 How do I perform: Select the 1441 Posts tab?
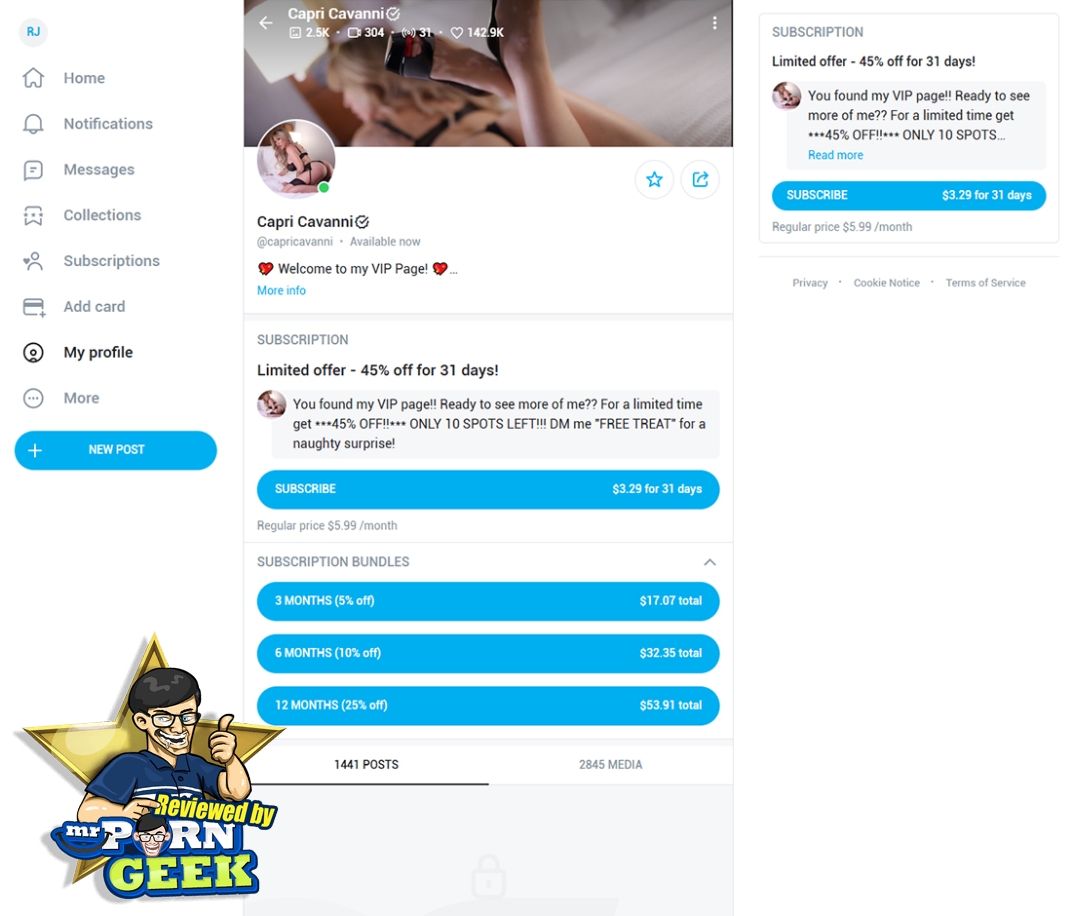pos(366,764)
